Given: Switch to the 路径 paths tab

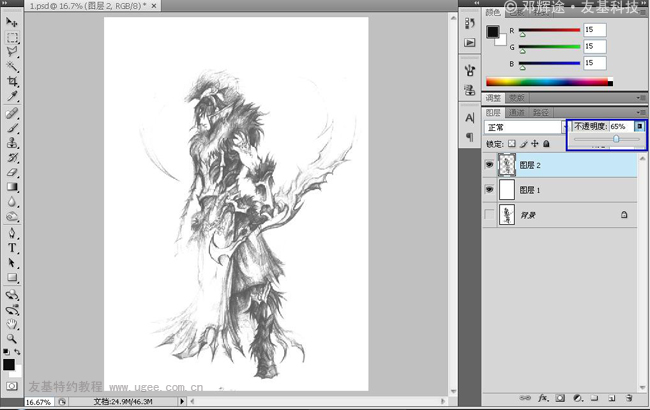Looking at the screenshot, I should click(x=541, y=113).
